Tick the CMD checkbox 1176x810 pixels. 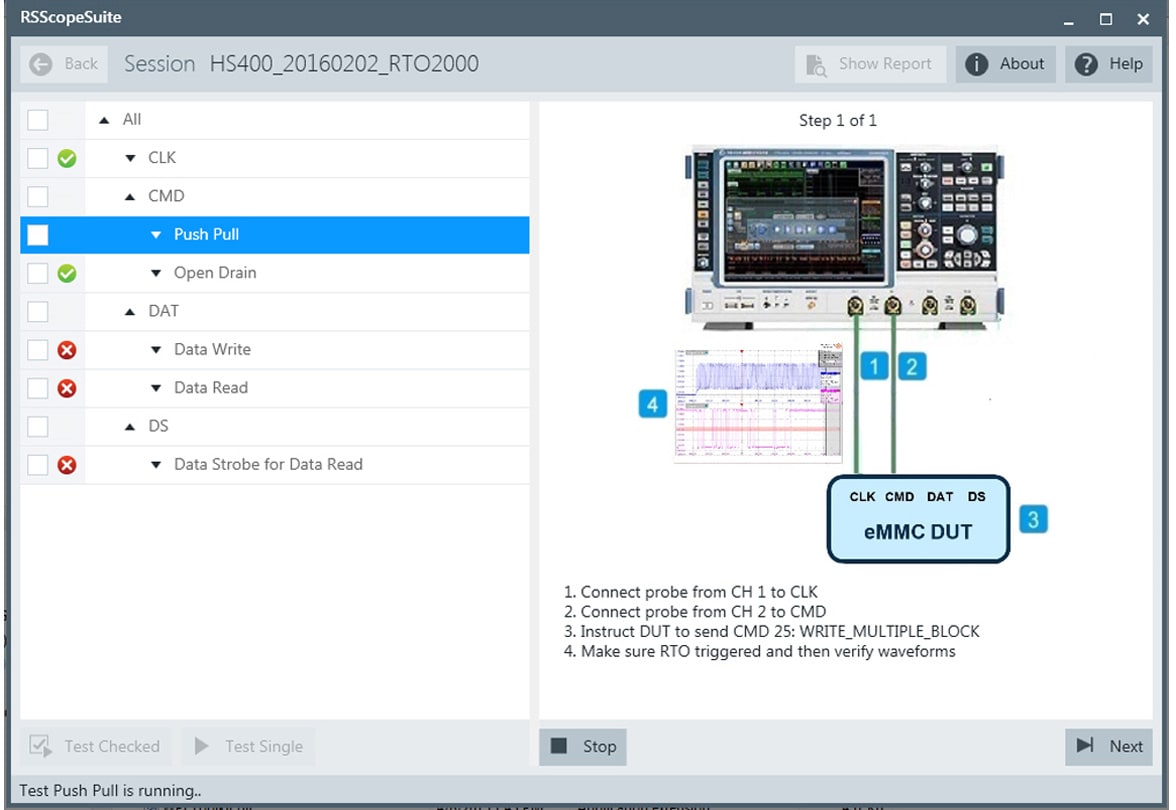click(38, 196)
